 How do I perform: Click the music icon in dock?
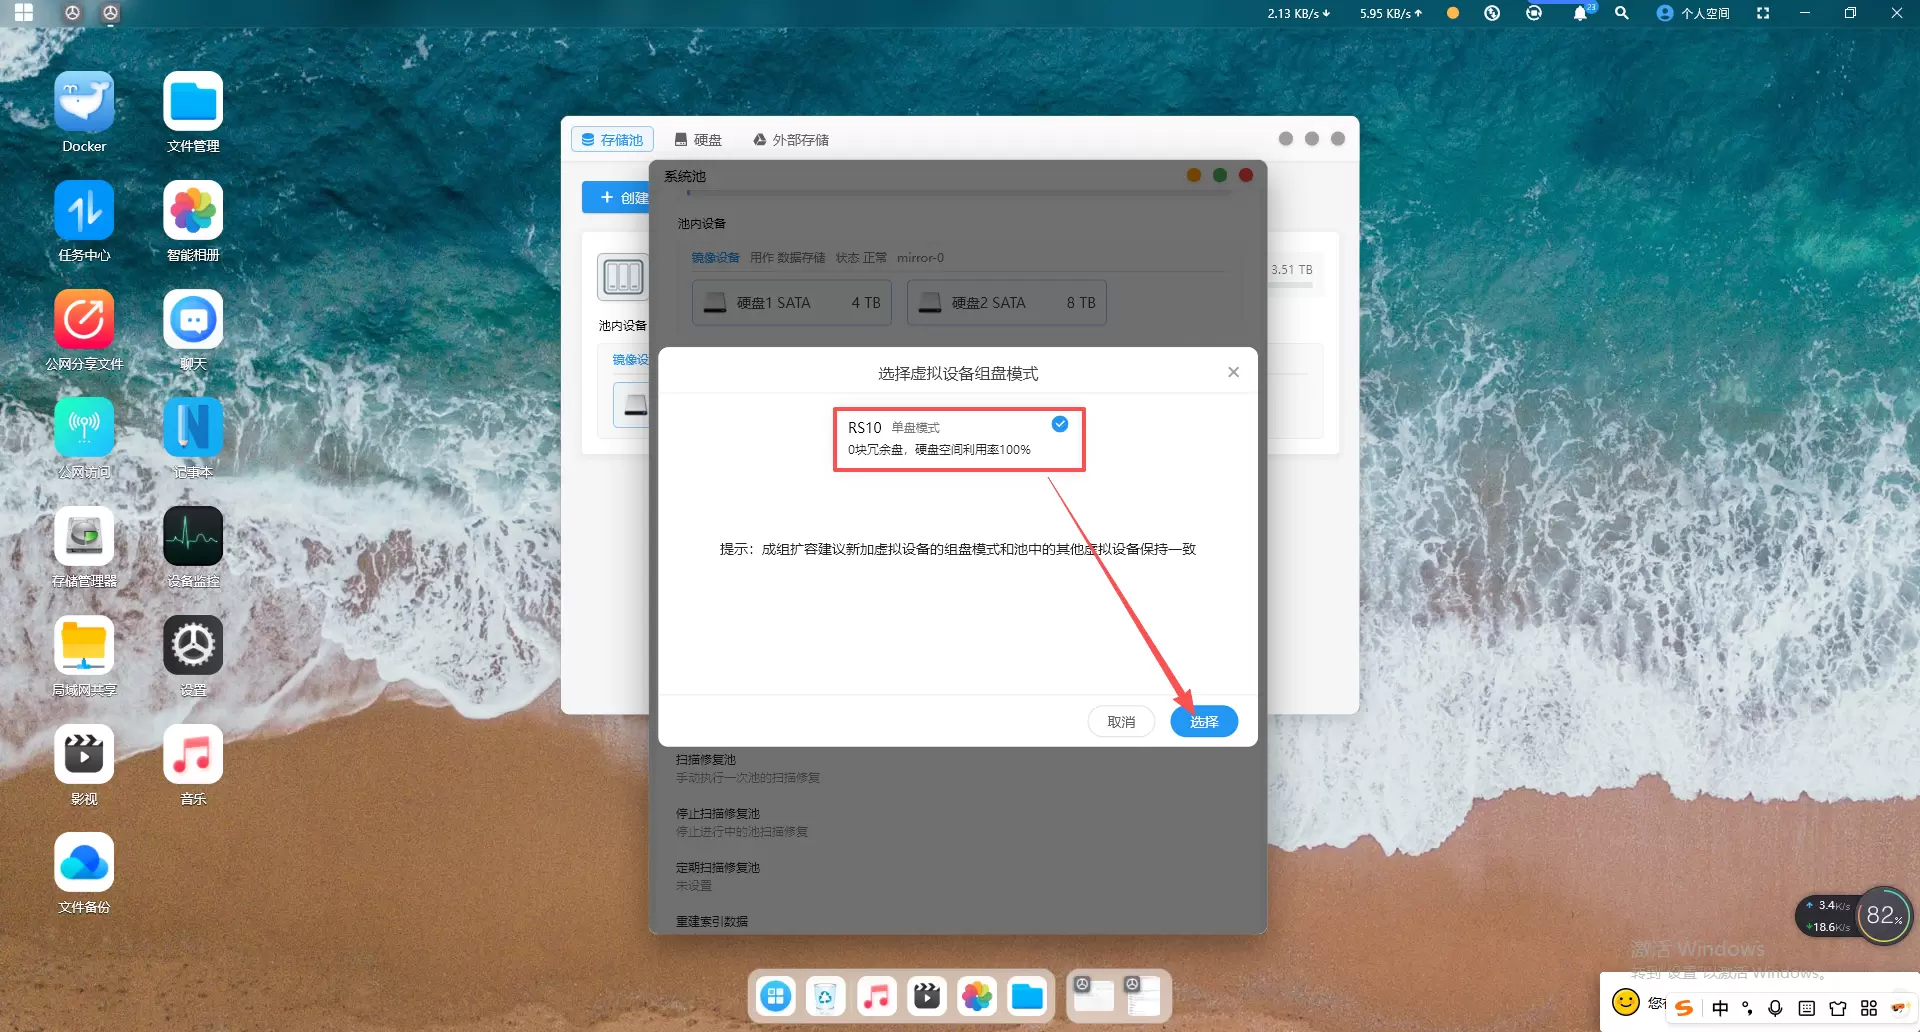(876, 996)
